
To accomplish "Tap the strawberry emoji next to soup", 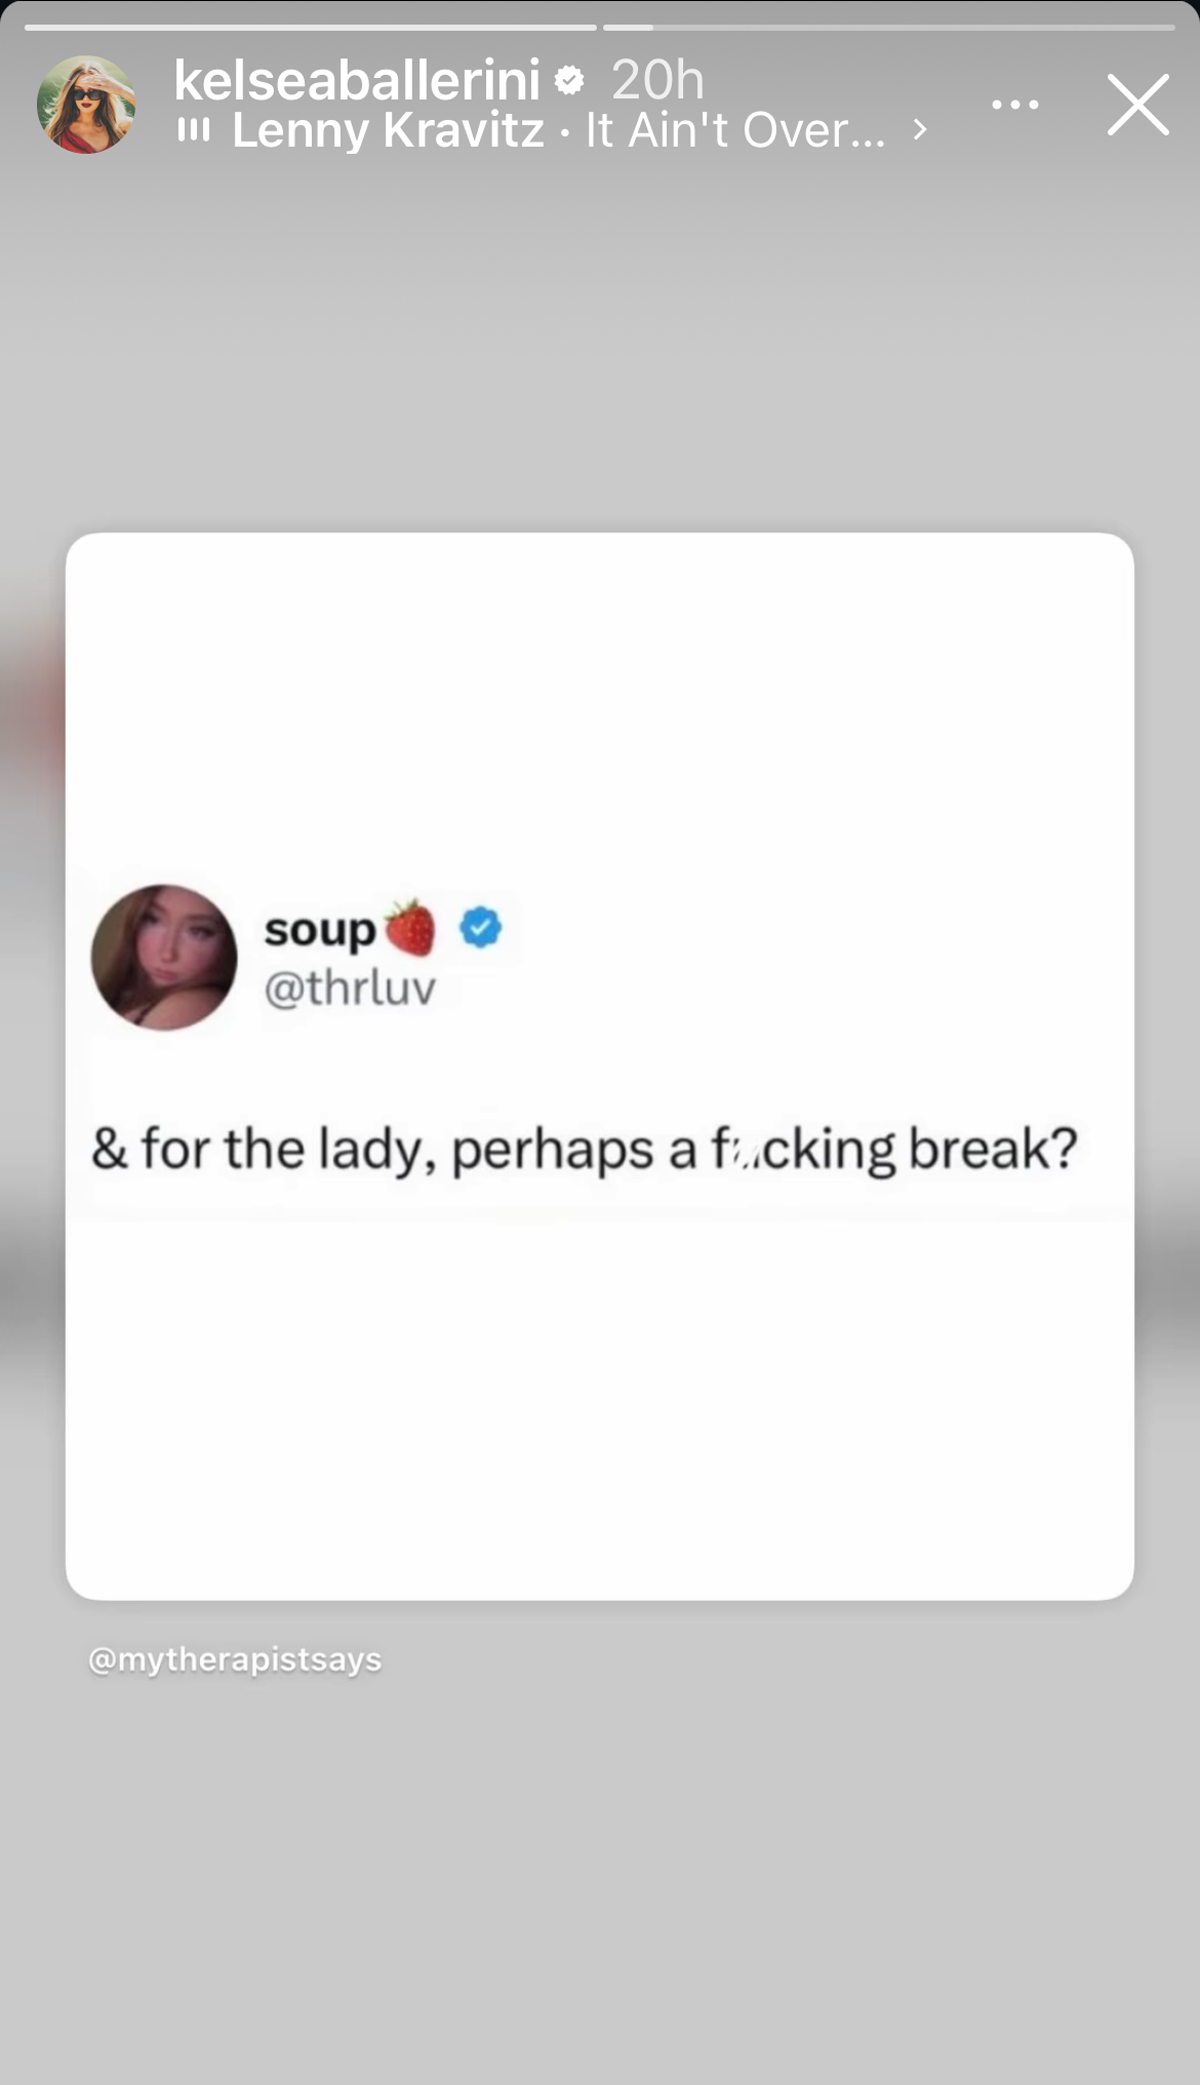I will (410, 927).
